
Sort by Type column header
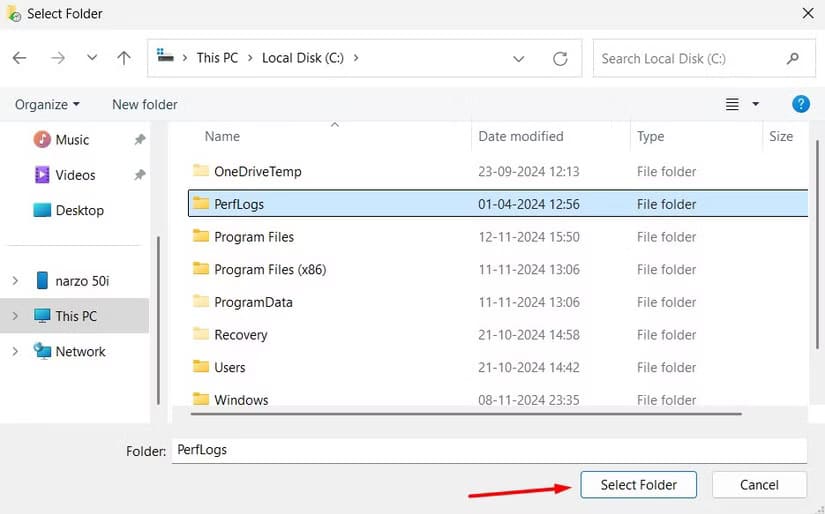[x=650, y=136]
